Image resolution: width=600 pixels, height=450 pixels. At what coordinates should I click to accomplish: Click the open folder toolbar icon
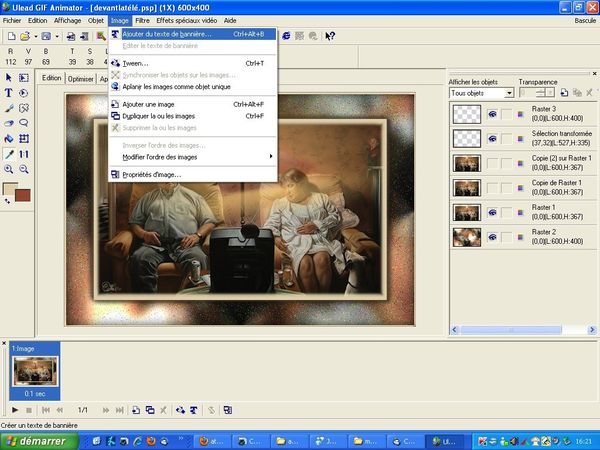click(25, 36)
